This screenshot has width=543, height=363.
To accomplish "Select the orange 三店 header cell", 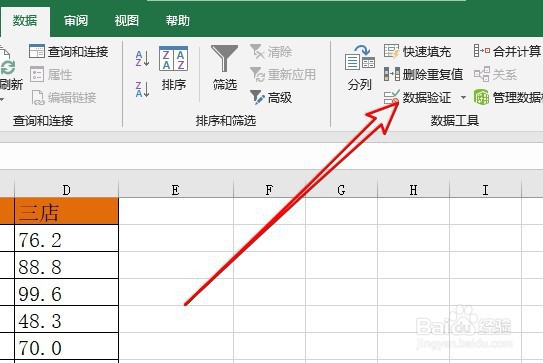I will coord(66,211).
